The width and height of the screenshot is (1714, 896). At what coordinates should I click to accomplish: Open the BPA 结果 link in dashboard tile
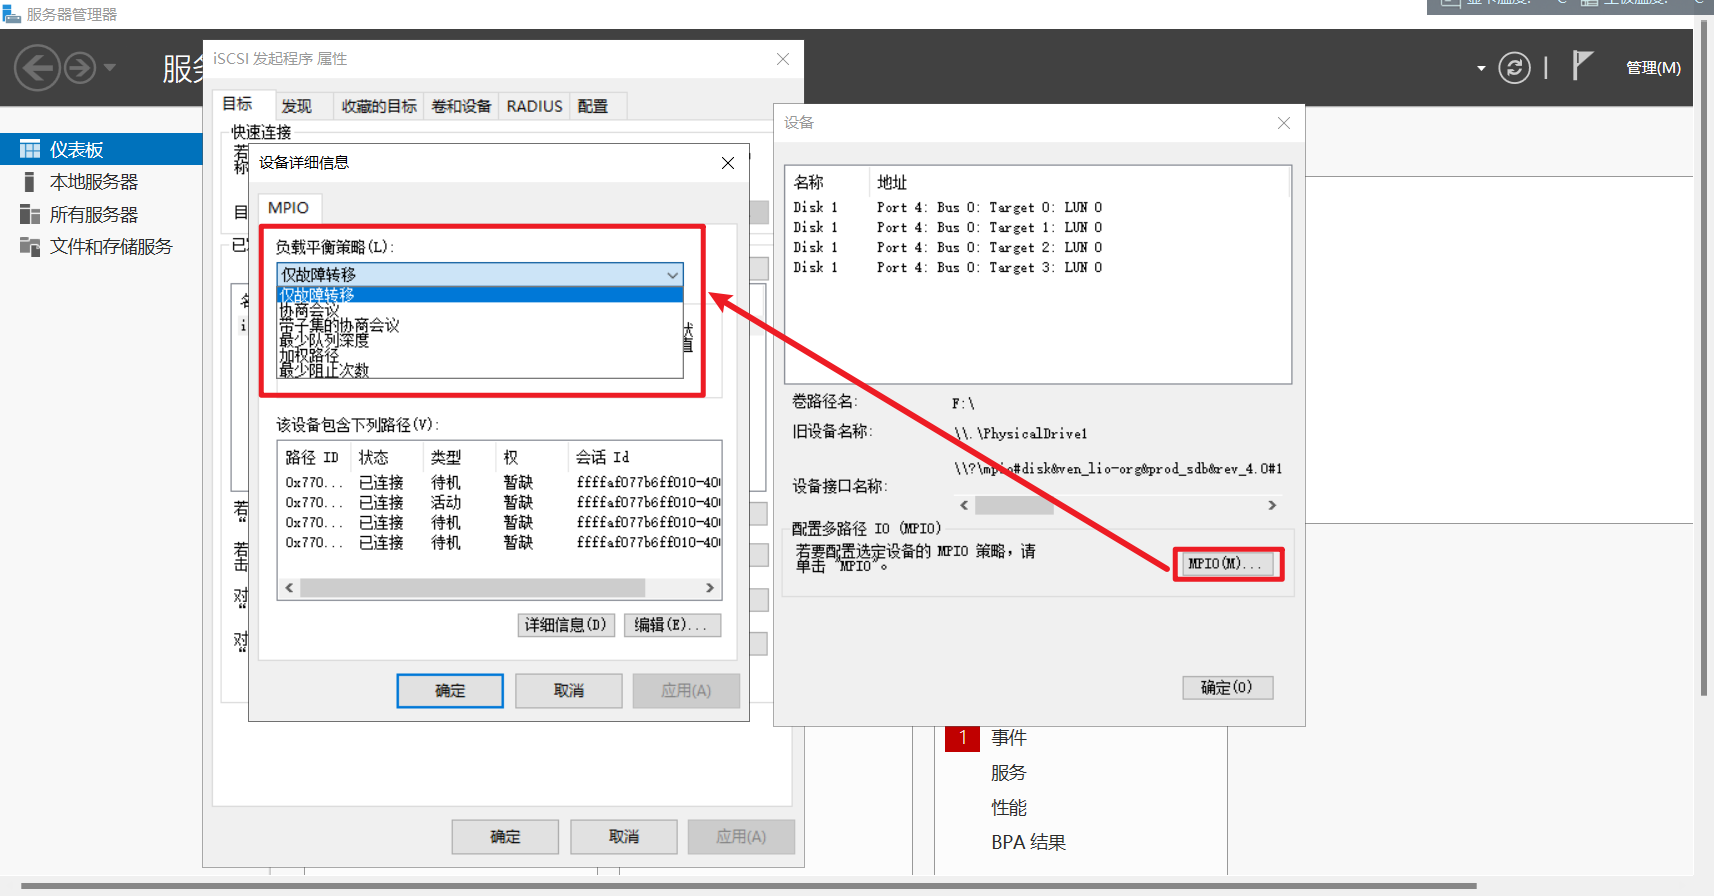(x=1028, y=842)
